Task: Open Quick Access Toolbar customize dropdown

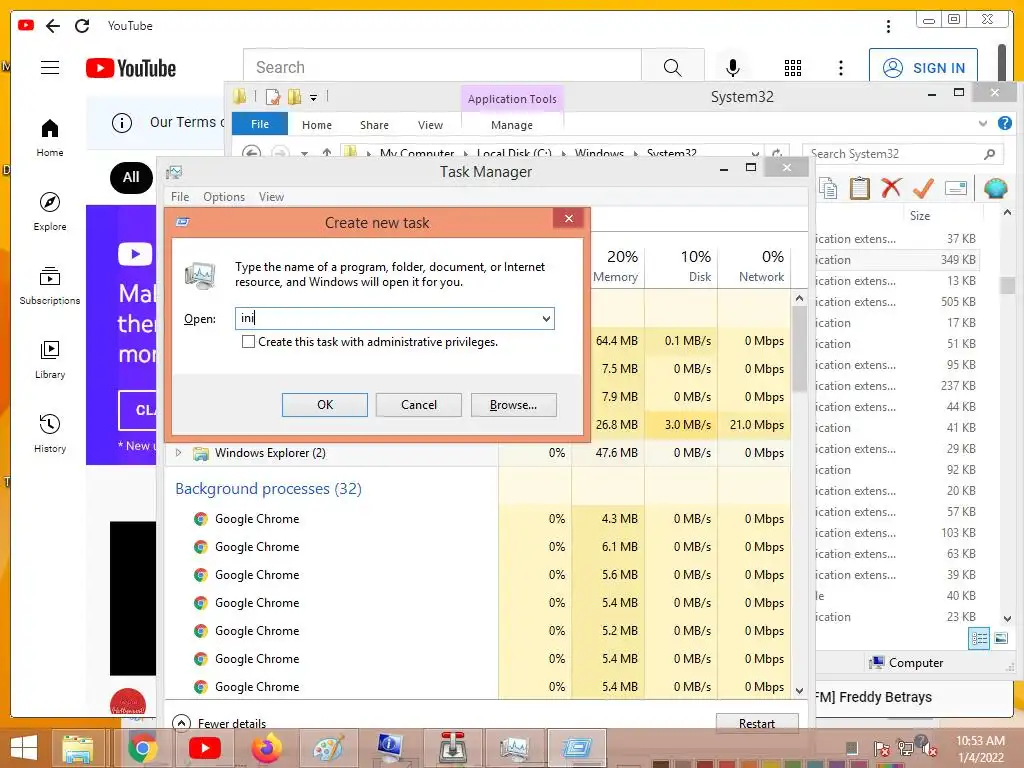Action: (313, 98)
